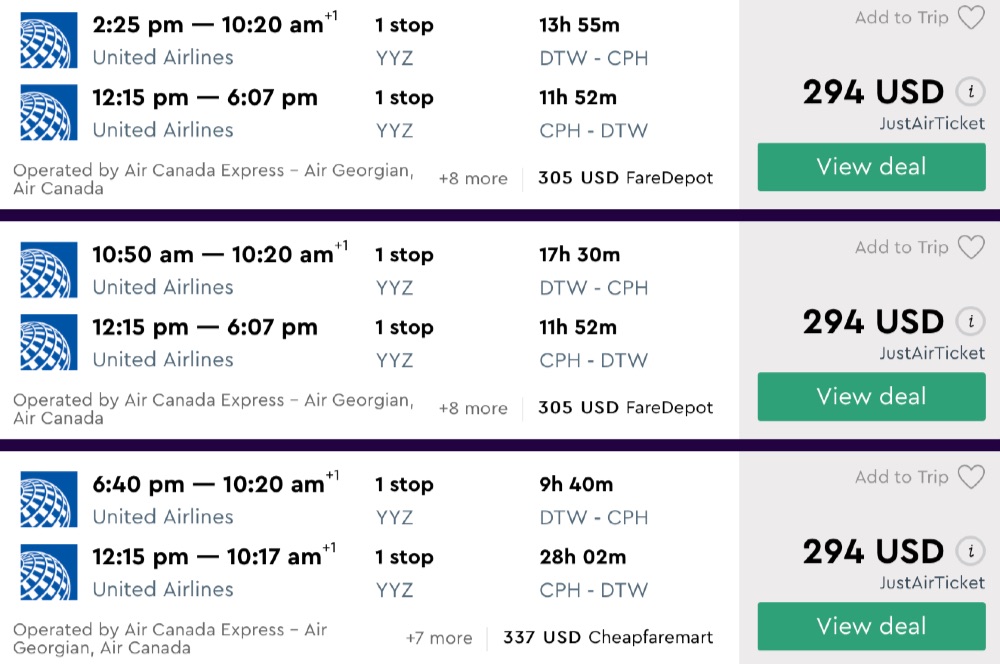The image size is (1000, 664).
Task: Expand +8 more providers on second result
Action: [x=473, y=409]
